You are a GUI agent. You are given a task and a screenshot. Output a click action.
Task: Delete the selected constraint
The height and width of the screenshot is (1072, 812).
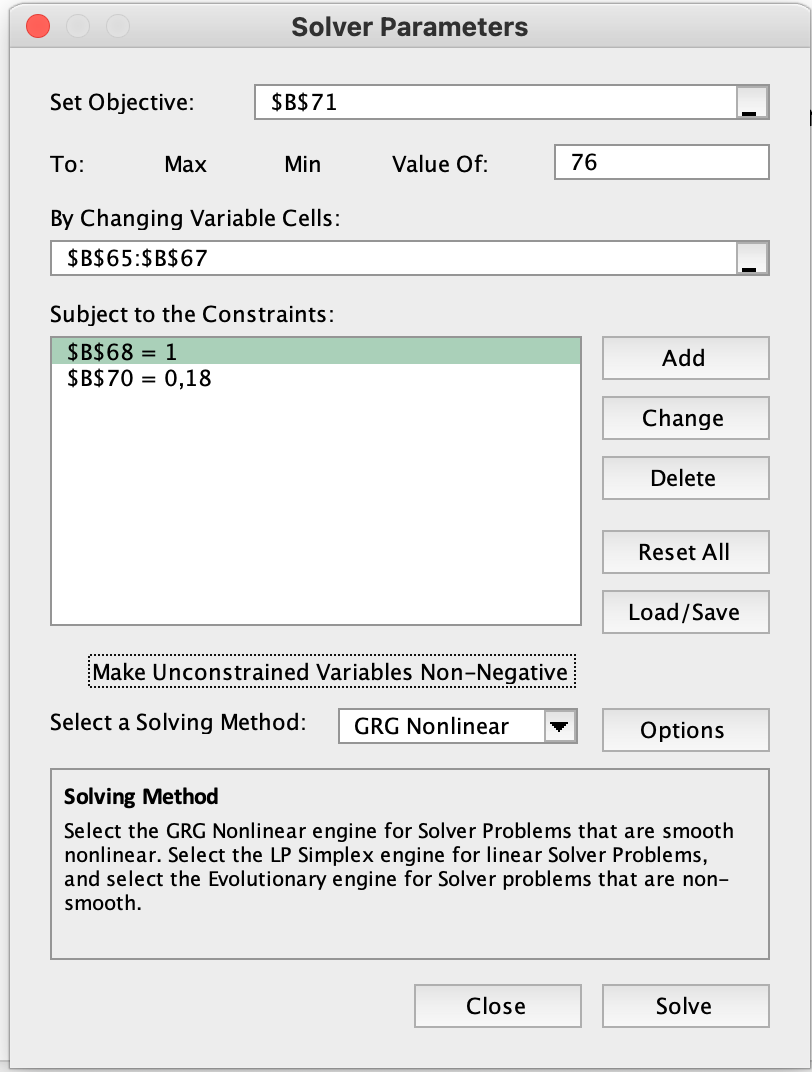tap(686, 478)
